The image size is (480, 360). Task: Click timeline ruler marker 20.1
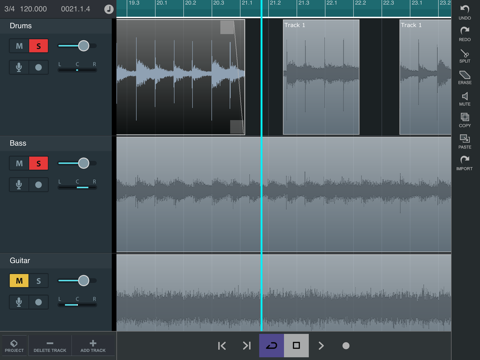click(x=162, y=3)
